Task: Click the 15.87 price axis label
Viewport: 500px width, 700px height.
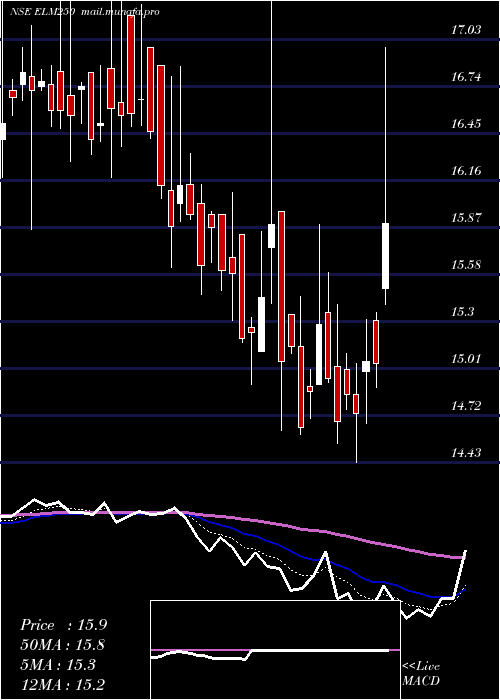Action: click(x=466, y=218)
